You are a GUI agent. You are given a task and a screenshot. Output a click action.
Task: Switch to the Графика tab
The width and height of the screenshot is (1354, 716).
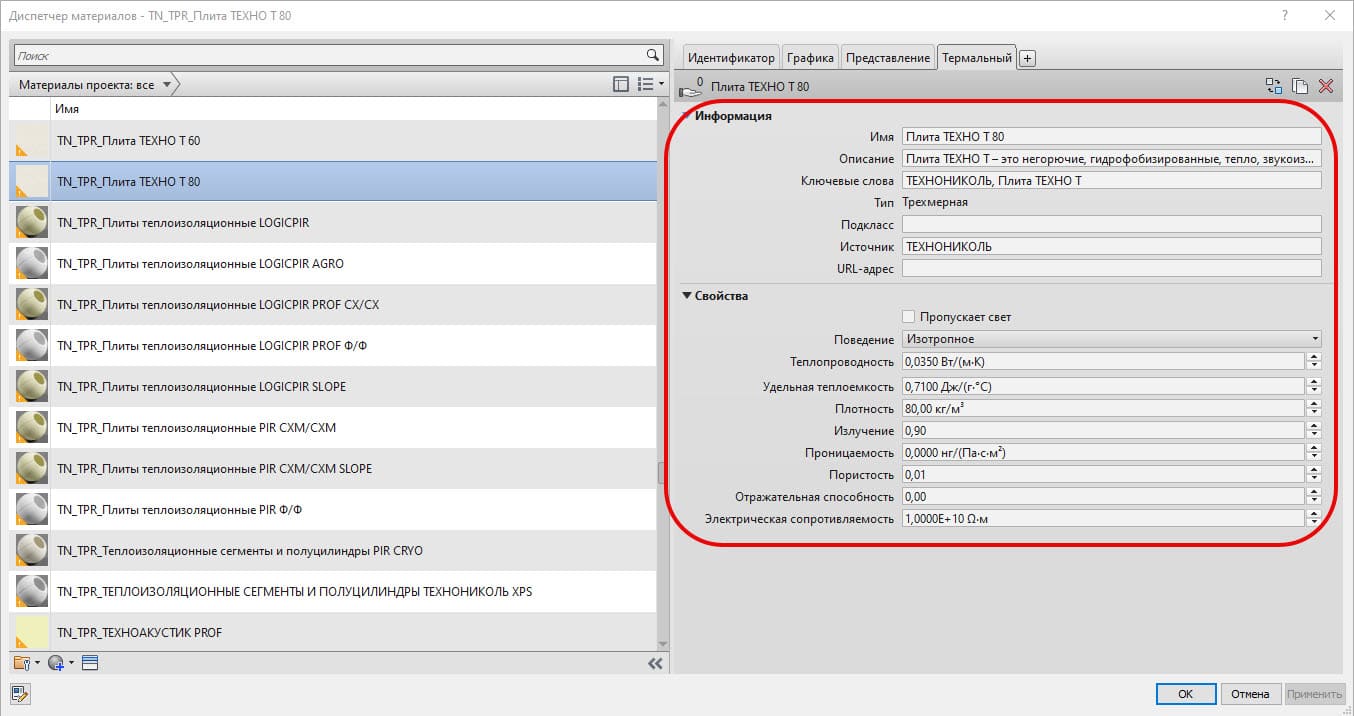click(810, 57)
